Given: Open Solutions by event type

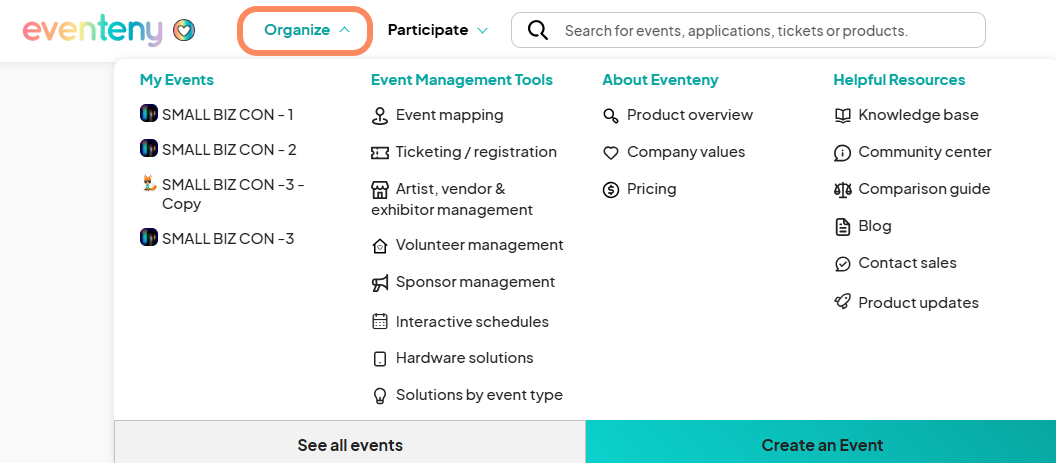Looking at the screenshot, I should pyautogui.click(x=479, y=395).
